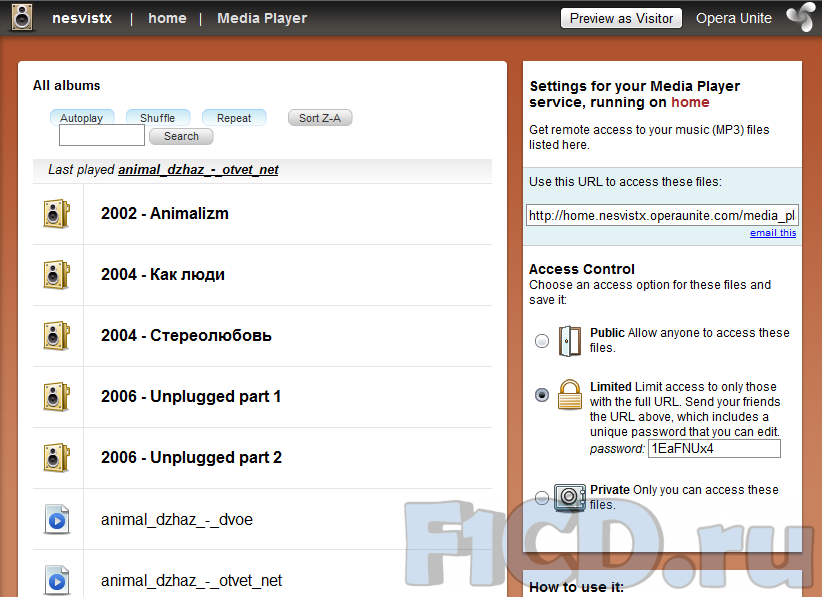The image size is (822, 597).
Task: Open the Opera Unite link
Action: pyautogui.click(x=733, y=18)
